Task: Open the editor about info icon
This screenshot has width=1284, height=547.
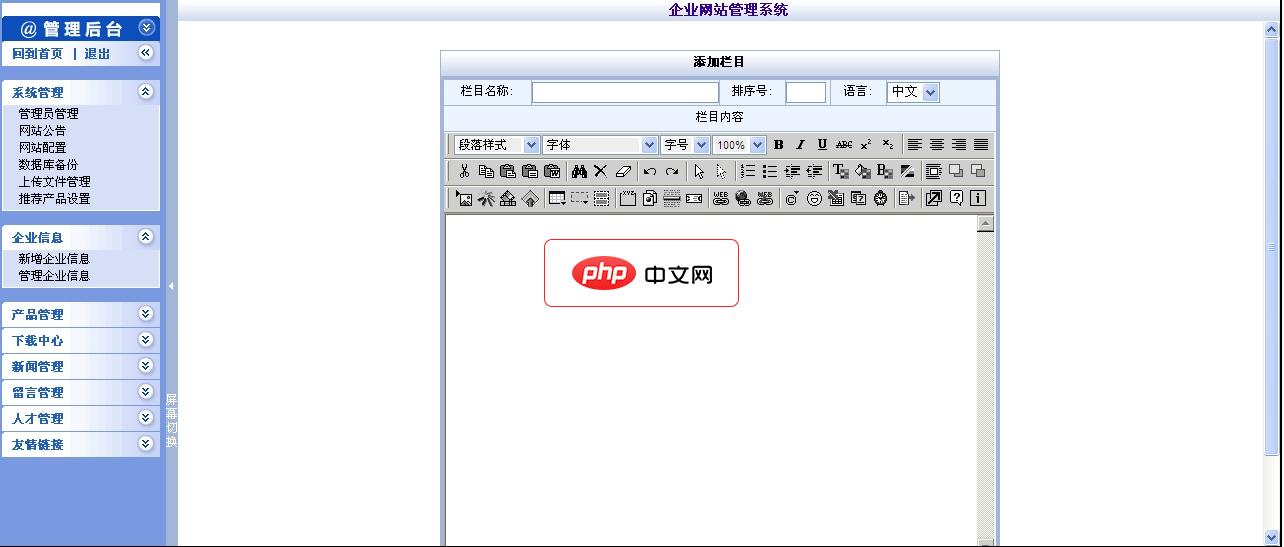Action: pos(978,198)
